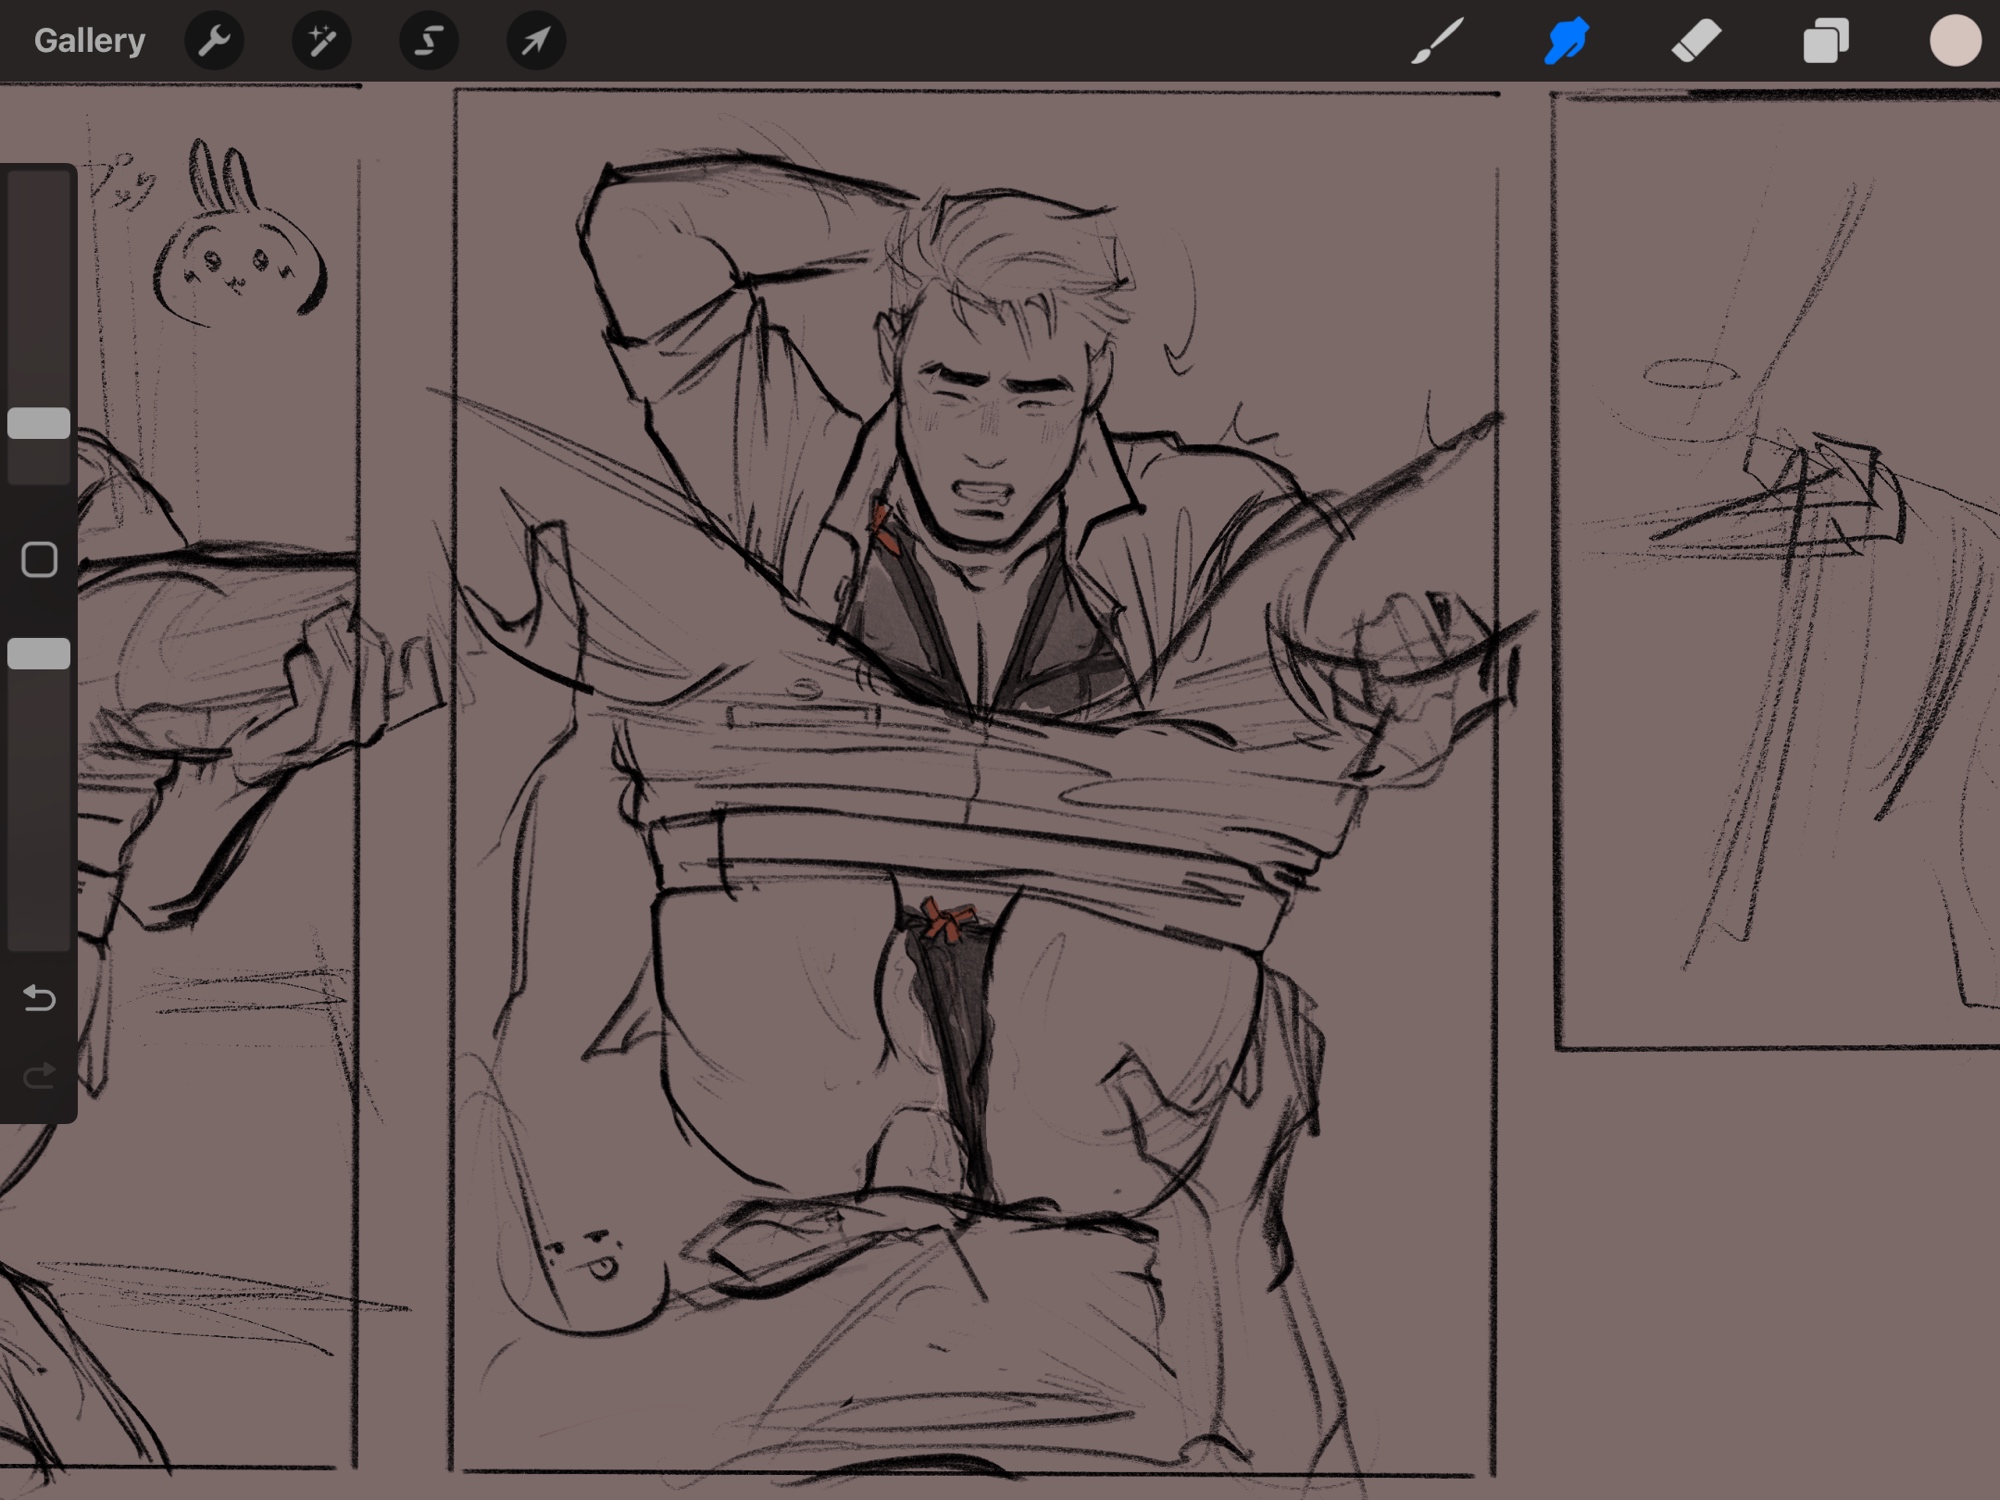This screenshot has width=2000, height=1500.
Task: Tap the highlighted blue Smudge tool
Action: coord(1566,41)
